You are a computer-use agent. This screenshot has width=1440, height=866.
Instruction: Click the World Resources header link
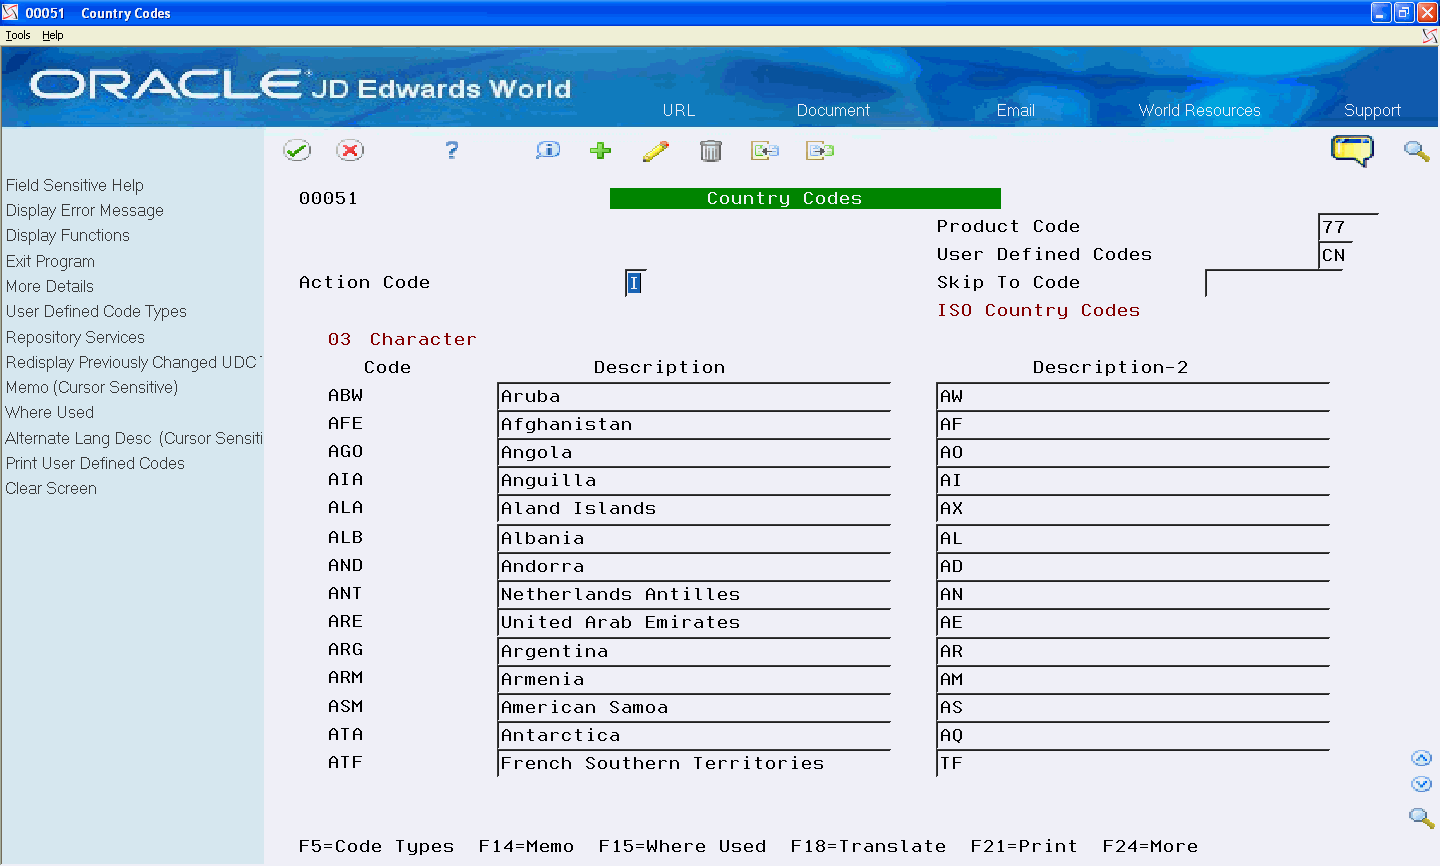pyautogui.click(x=1199, y=111)
